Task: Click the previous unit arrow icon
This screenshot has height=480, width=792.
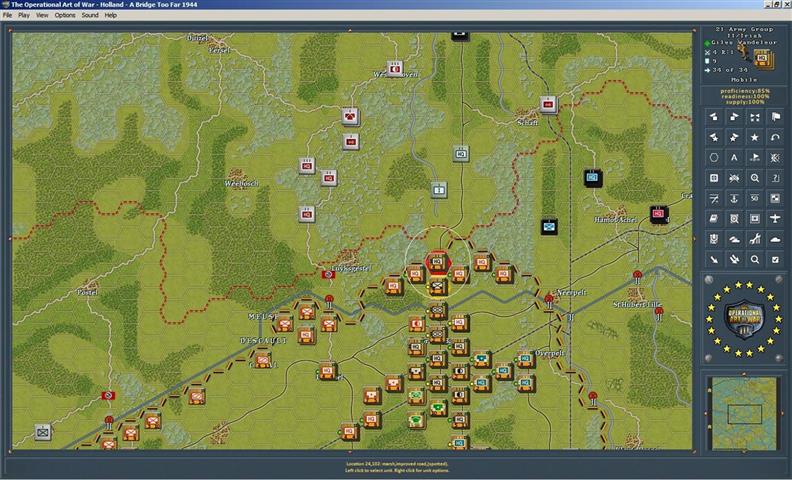Action: click(714, 117)
